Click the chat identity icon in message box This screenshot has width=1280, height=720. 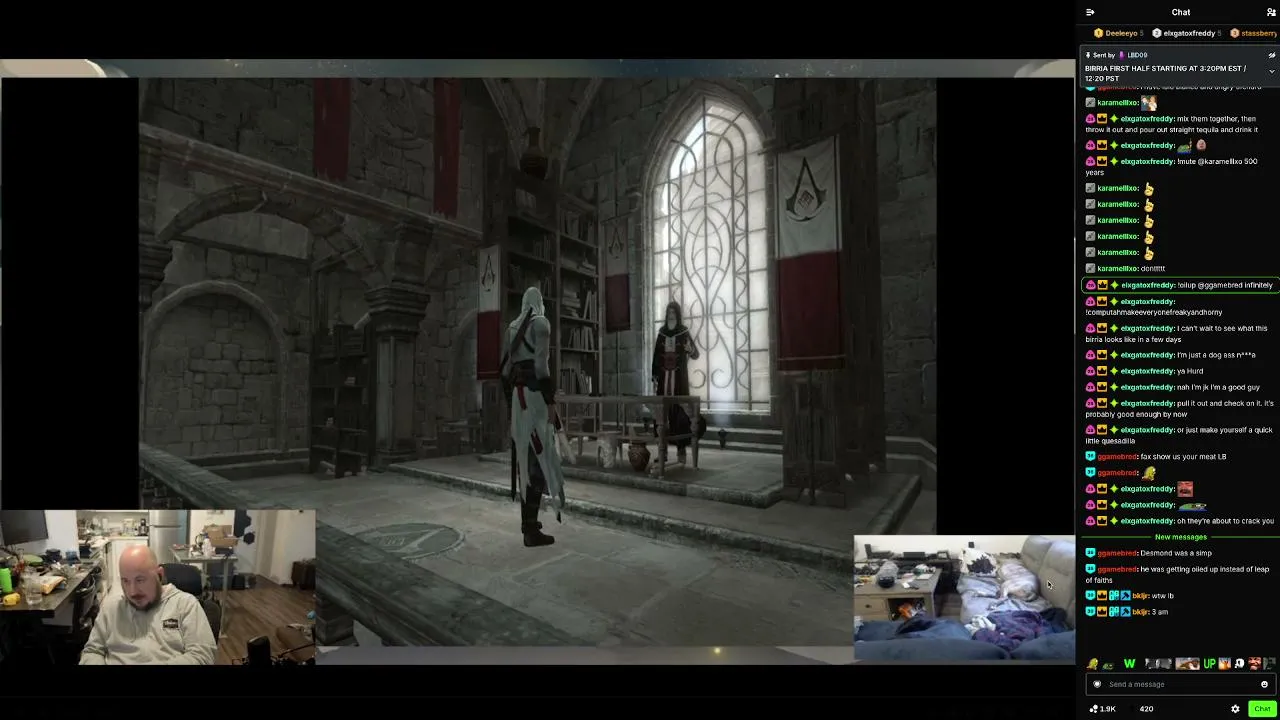point(1097,684)
